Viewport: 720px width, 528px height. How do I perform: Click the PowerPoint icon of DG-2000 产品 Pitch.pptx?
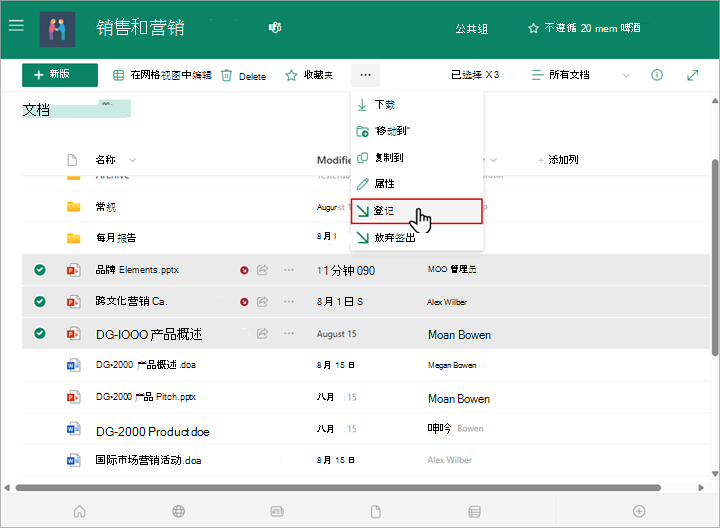[x=73, y=397]
